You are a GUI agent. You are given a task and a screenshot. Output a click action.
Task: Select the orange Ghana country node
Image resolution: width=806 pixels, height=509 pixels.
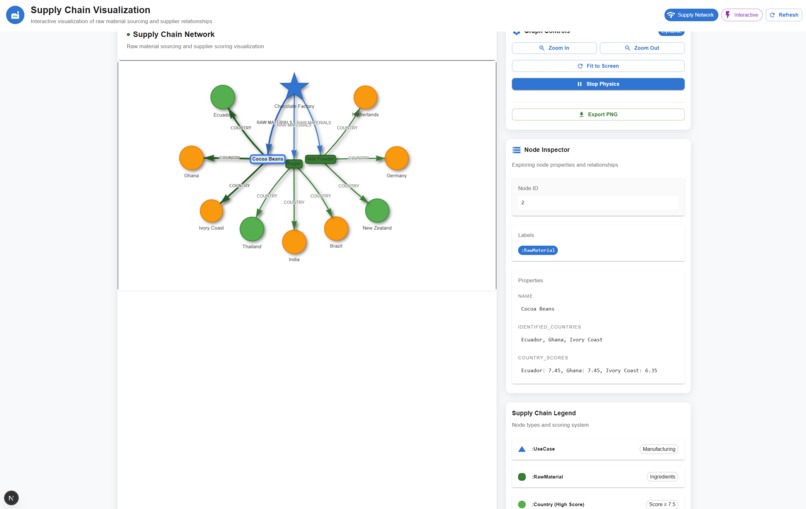(191, 158)
